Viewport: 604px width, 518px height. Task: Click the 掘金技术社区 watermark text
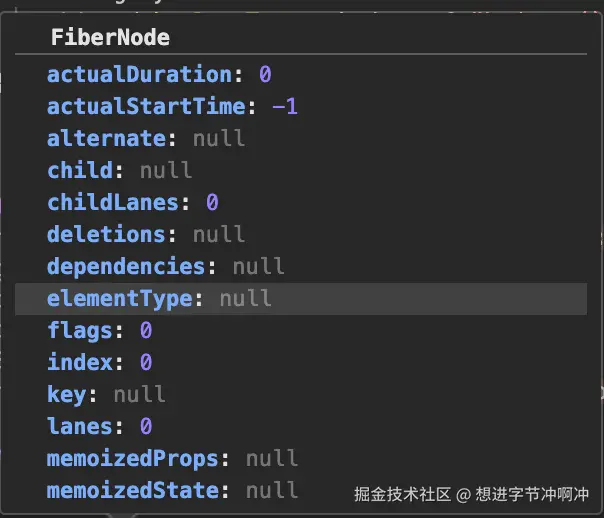(x=404, y=494)
